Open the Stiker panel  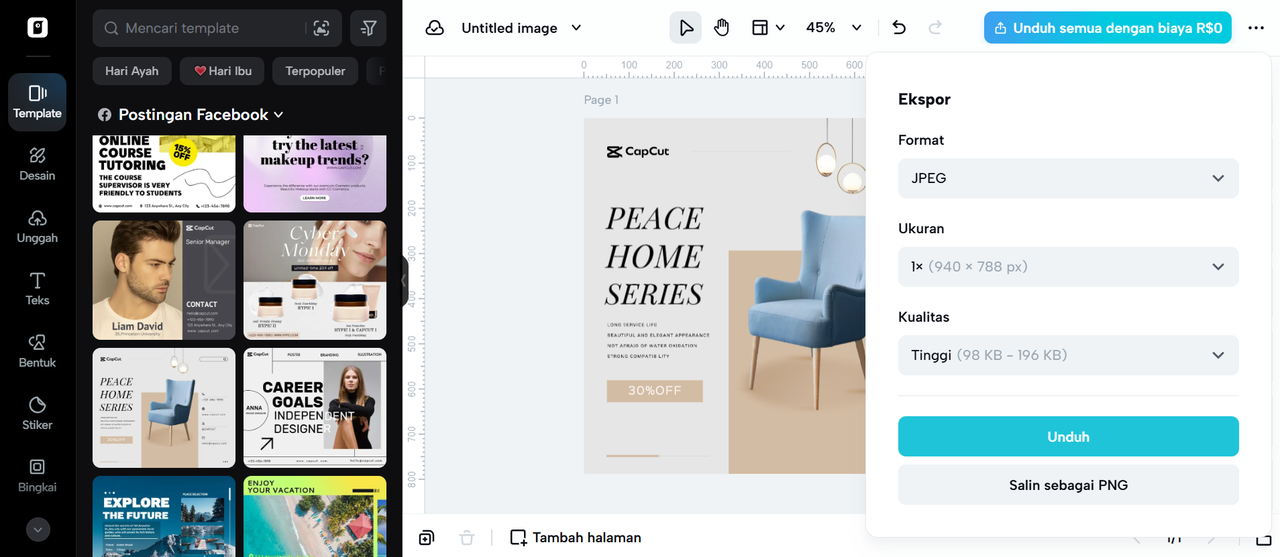coord(37,413)
